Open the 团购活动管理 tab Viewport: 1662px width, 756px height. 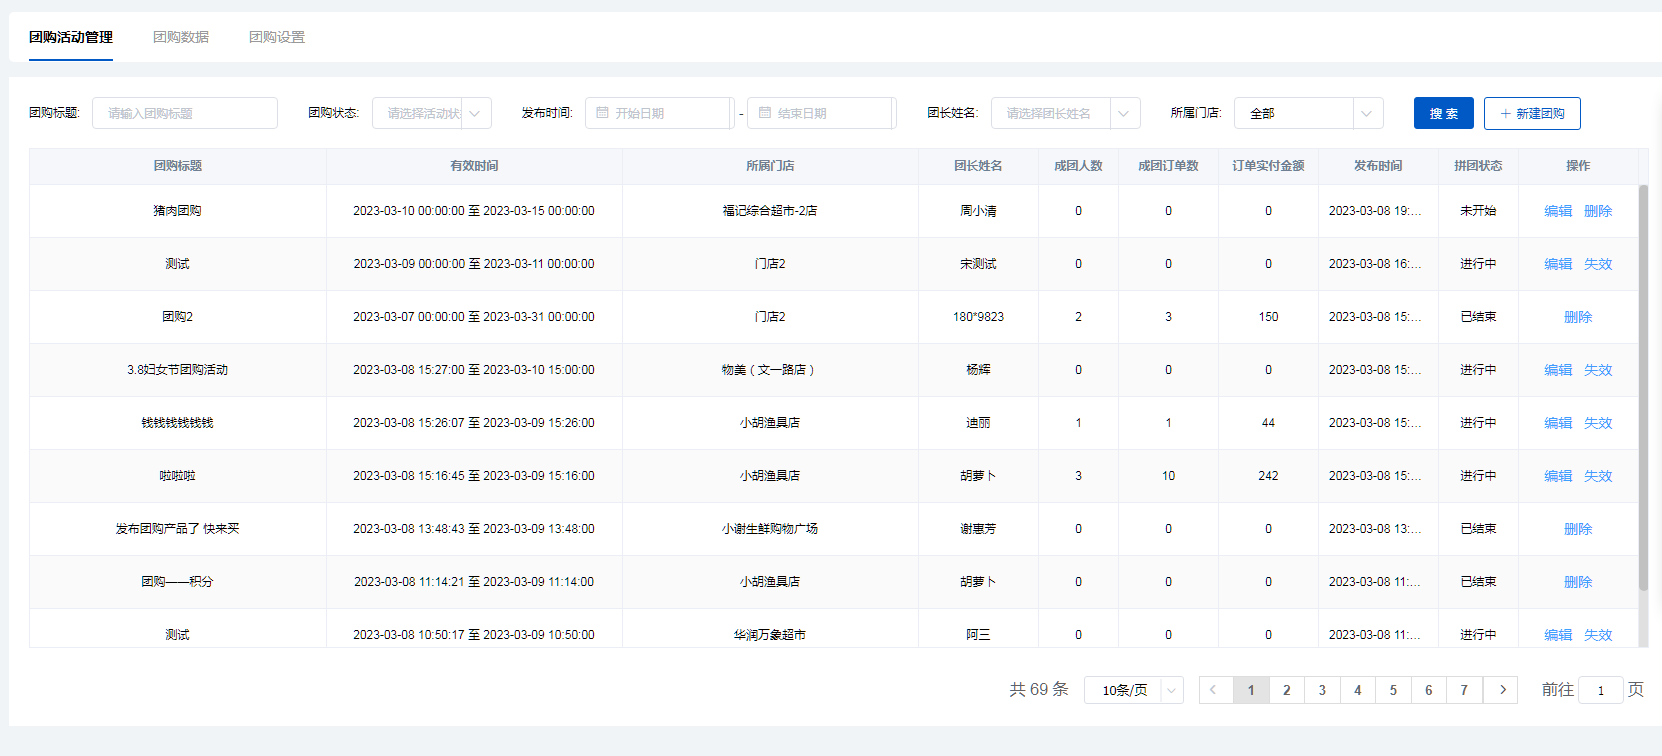pyautogui.click(x=71, y=37)
